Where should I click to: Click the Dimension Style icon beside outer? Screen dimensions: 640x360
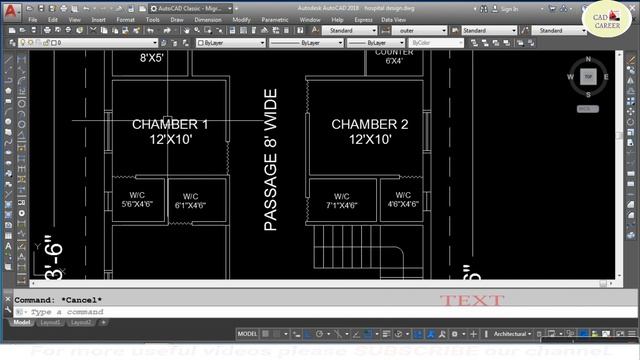point(385,30)
